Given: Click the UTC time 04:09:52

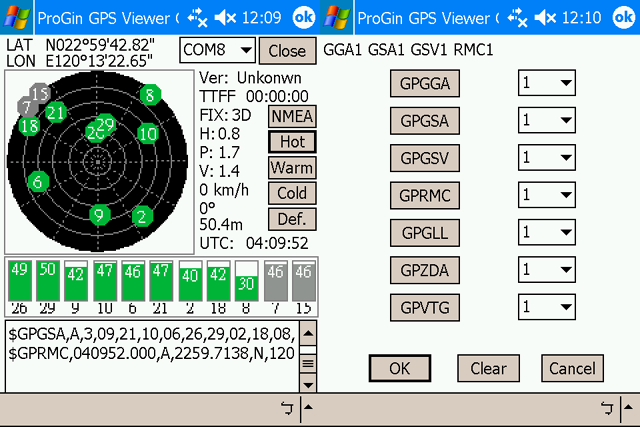Looking at the screenshot, I should (x=277, y=243).
